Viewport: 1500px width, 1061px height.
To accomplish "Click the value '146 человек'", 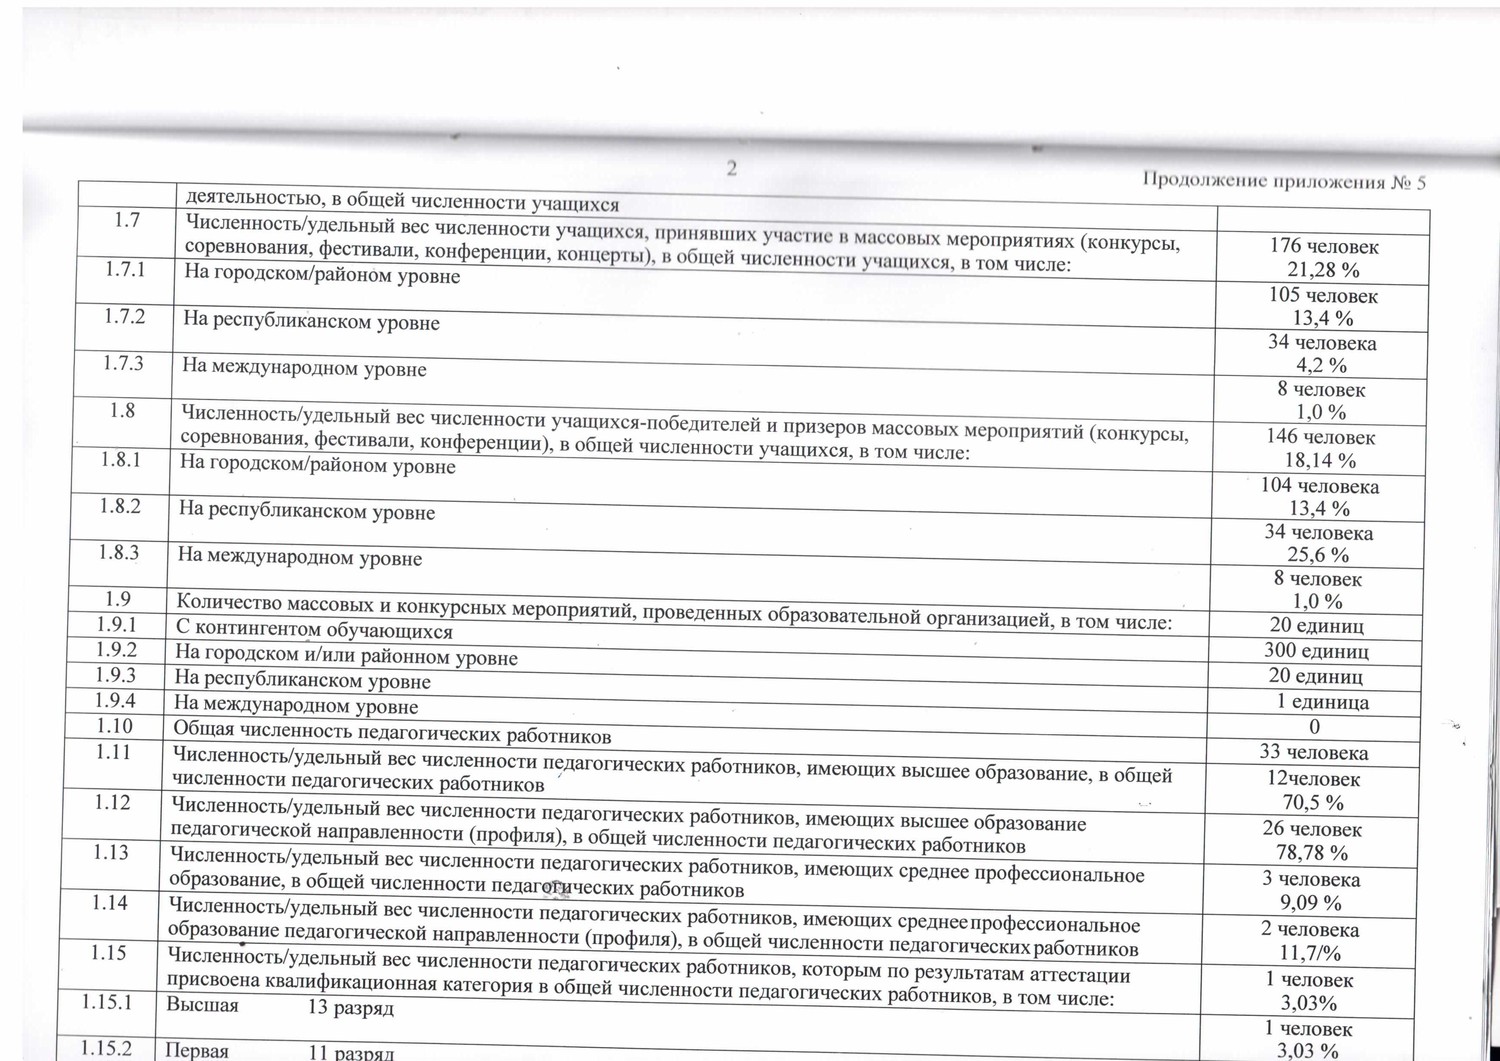I will click(1321, 437).
